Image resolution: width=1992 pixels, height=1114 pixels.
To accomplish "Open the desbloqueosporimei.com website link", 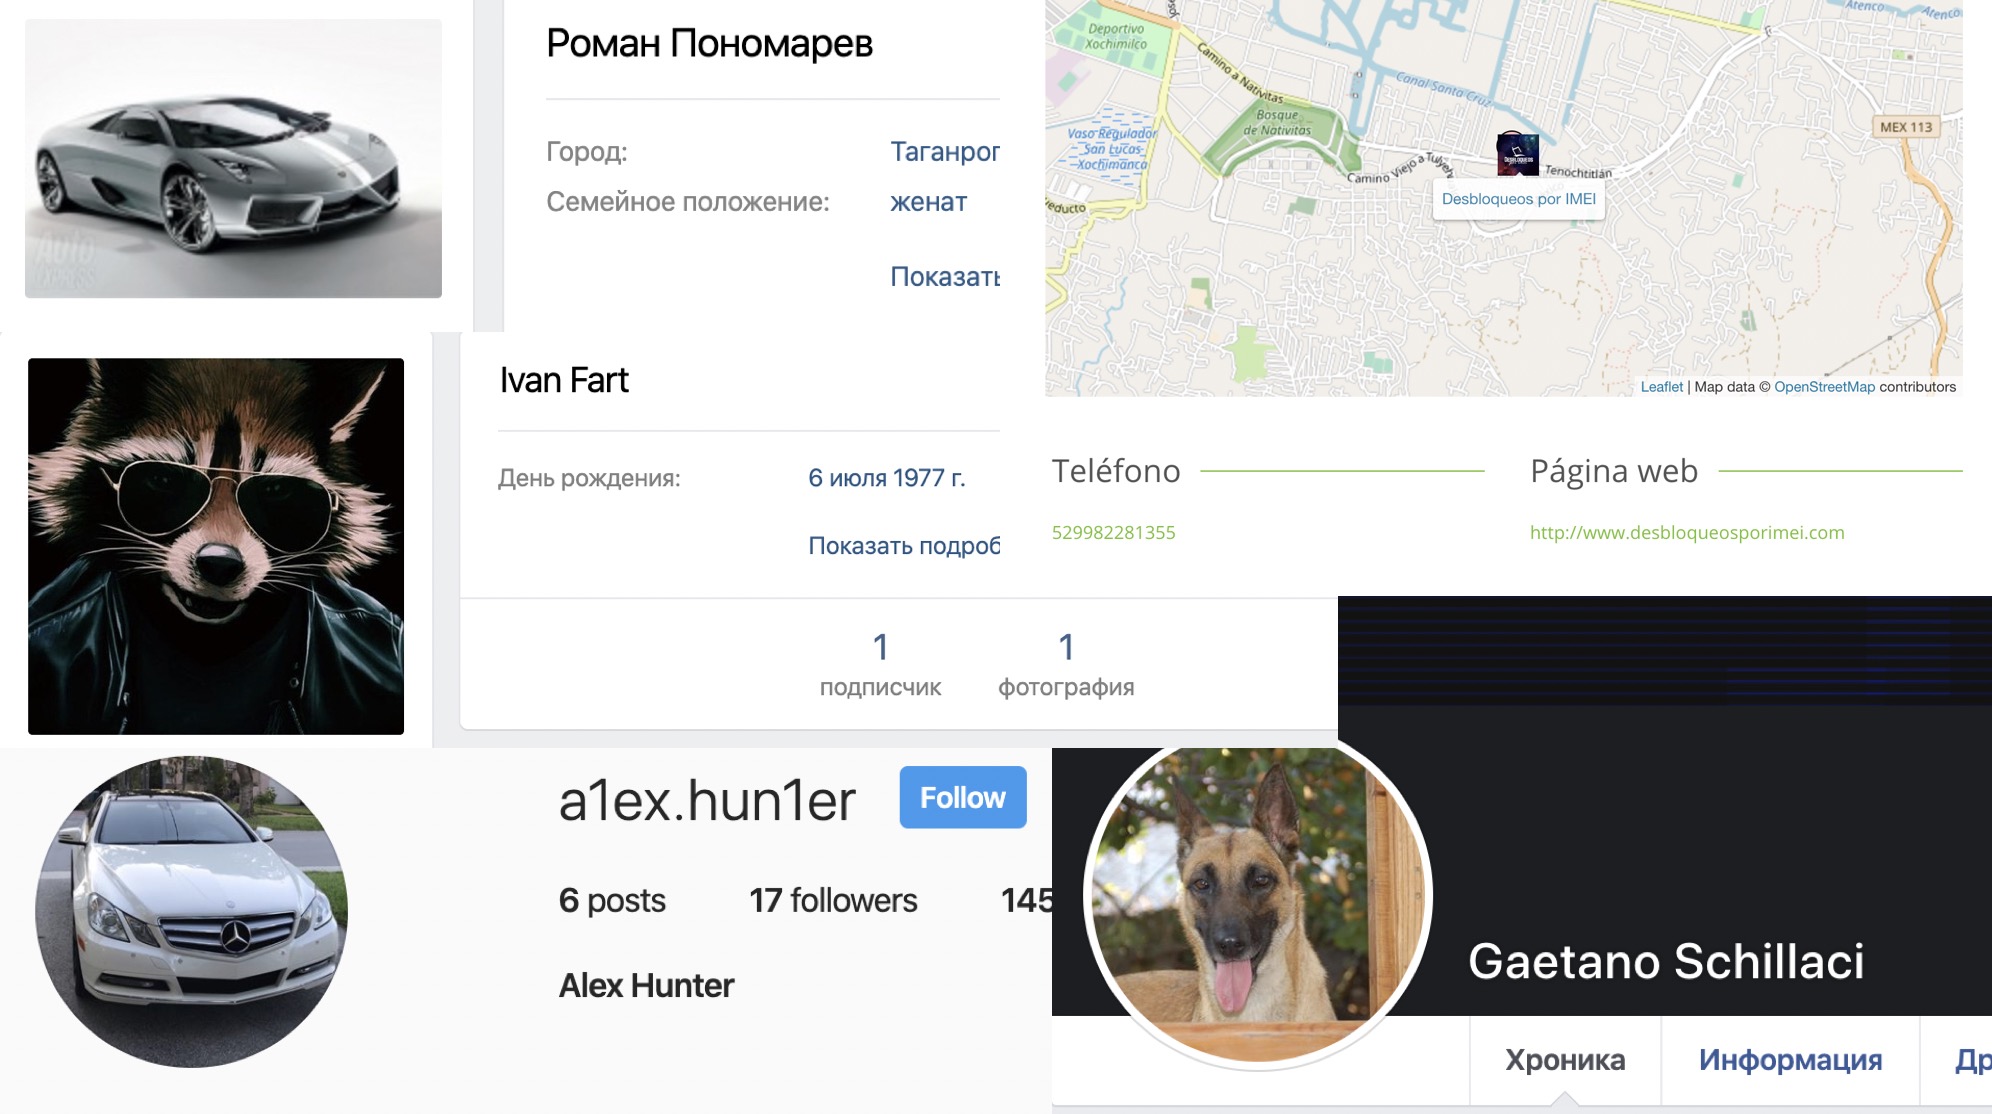I will [x=1686, y=532].
